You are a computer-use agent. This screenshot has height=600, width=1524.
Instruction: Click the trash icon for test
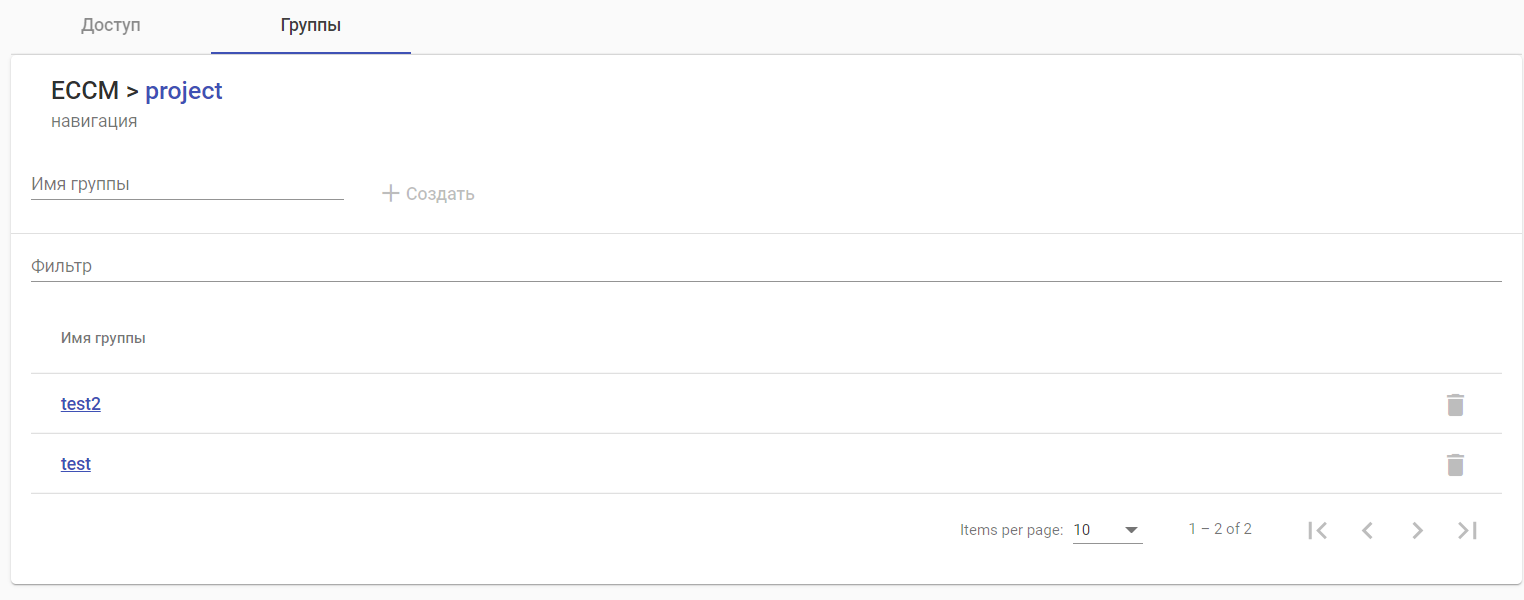pyautogui.click(x=1455, y=465)
